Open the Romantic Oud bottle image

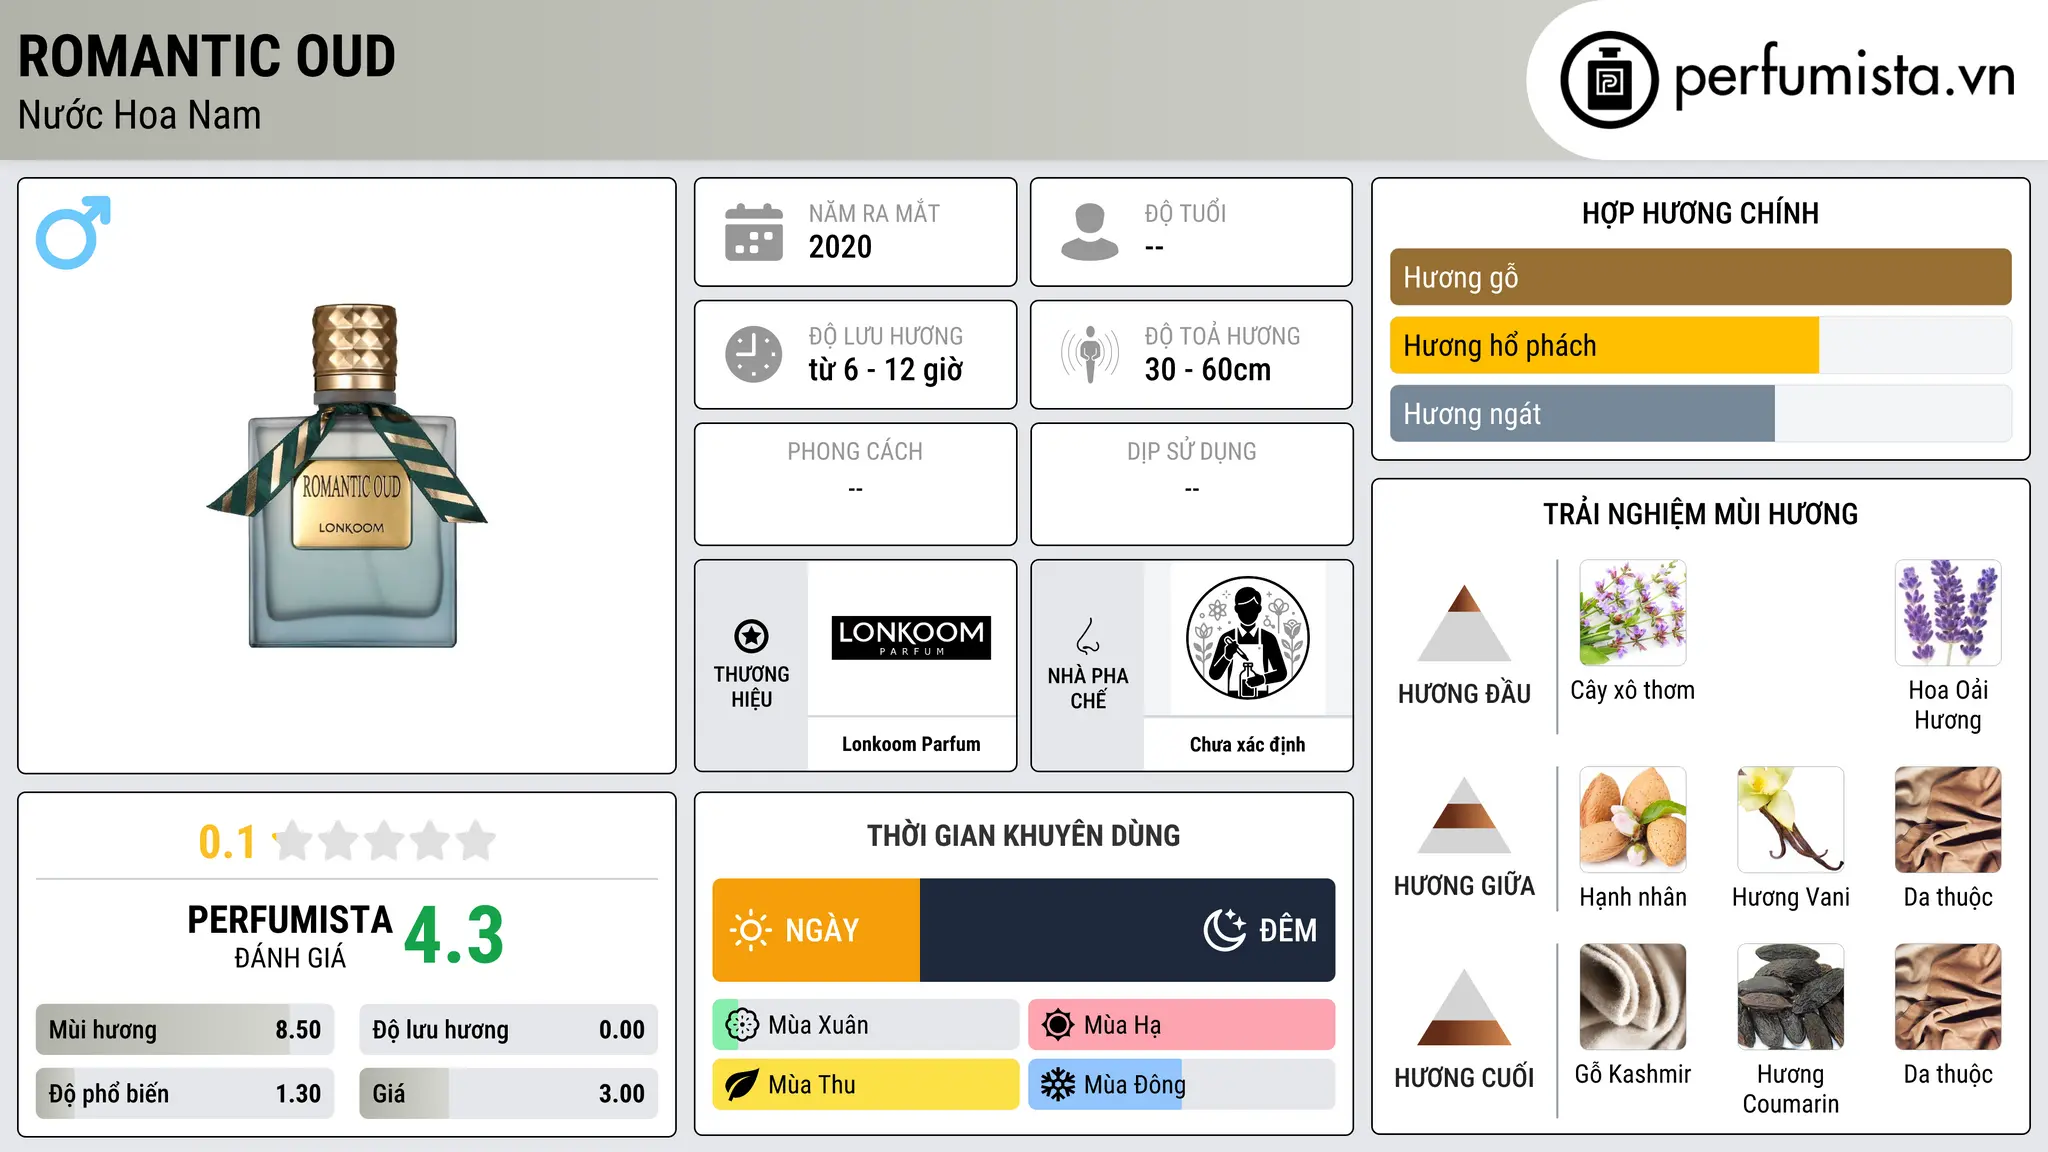click(x=348, y=476)
